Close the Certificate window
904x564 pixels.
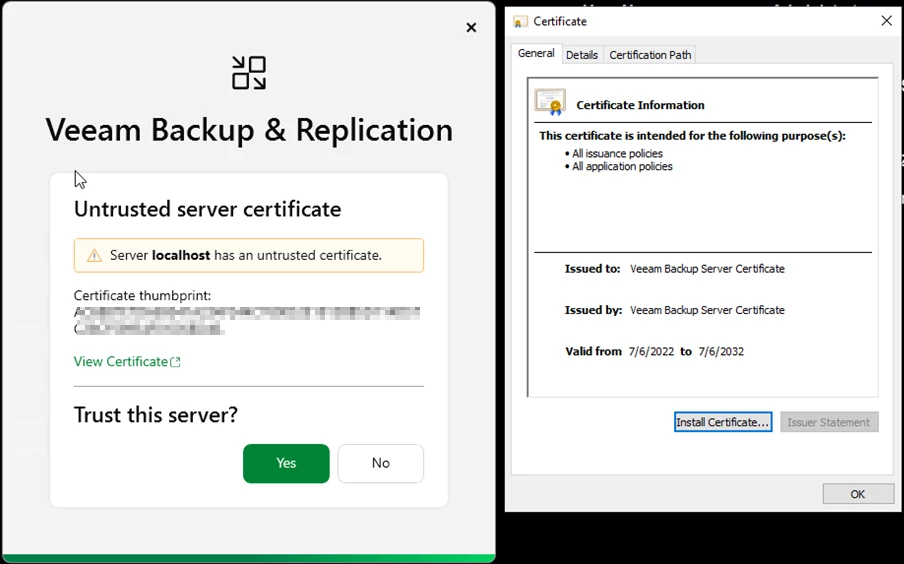click(x=886, y=21)
